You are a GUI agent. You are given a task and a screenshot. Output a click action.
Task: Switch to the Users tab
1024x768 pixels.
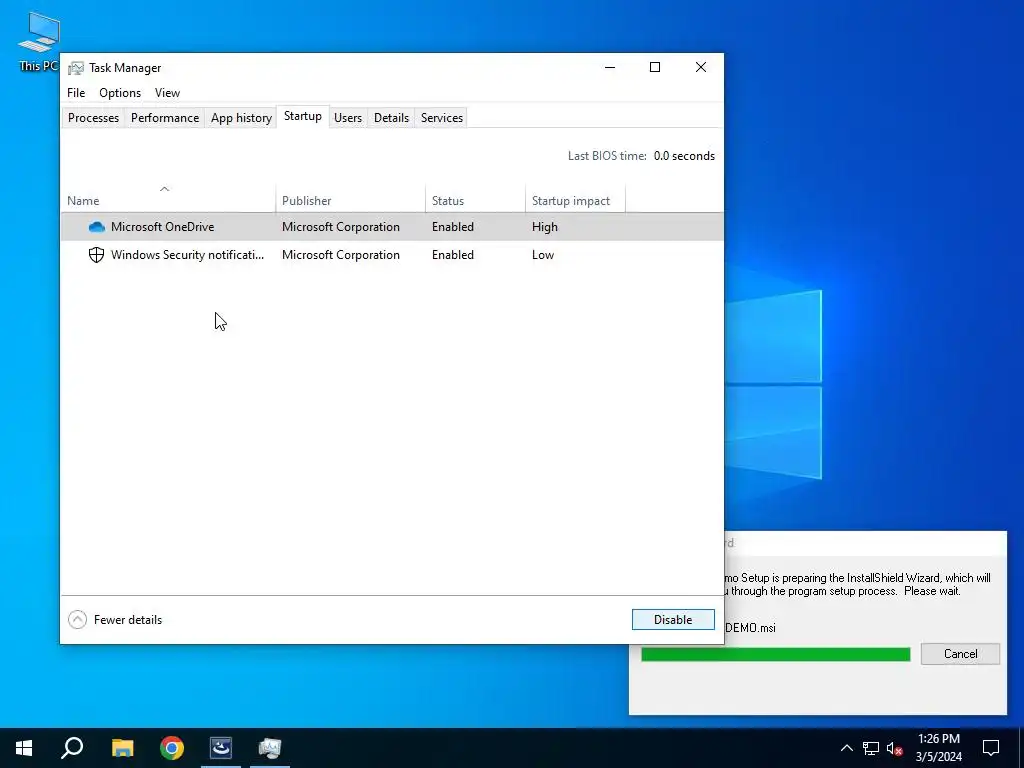tap(348, 118)
